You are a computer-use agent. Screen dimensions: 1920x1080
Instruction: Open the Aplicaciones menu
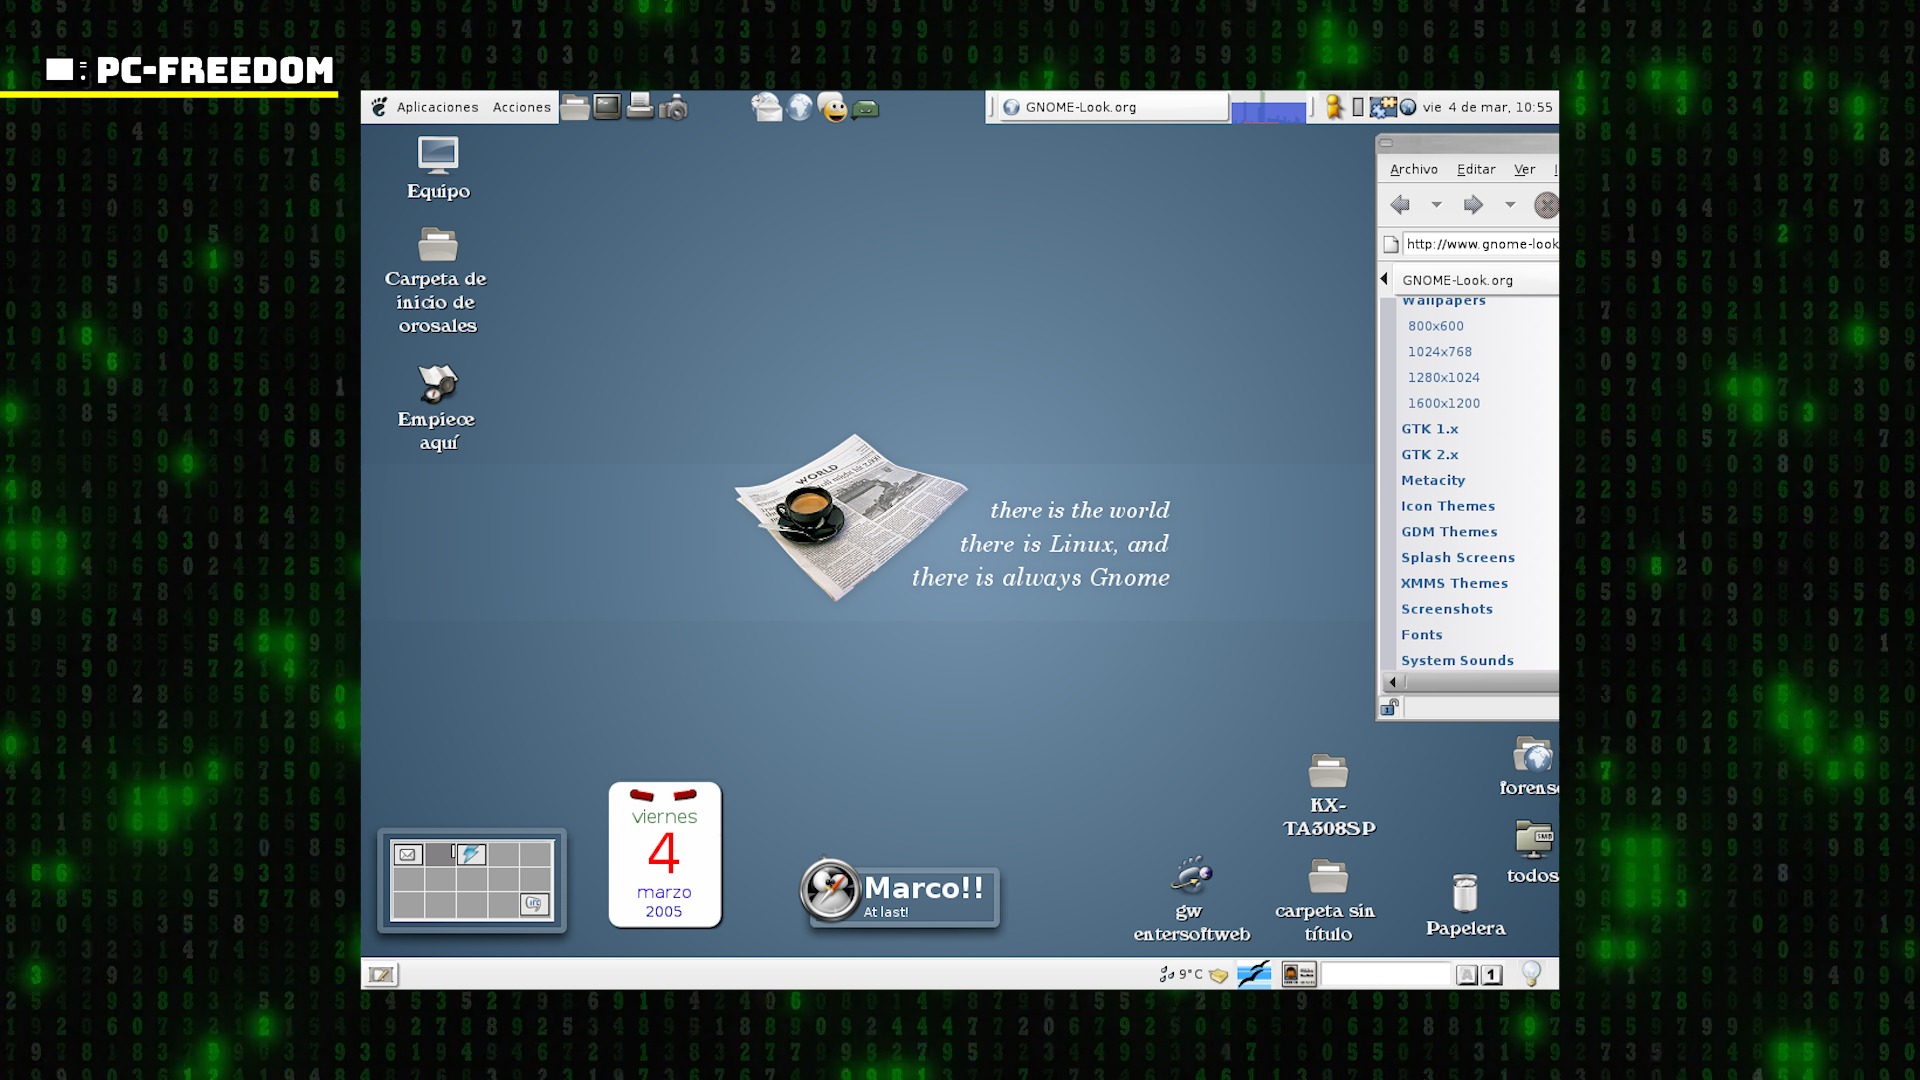[x=437, y=107]
